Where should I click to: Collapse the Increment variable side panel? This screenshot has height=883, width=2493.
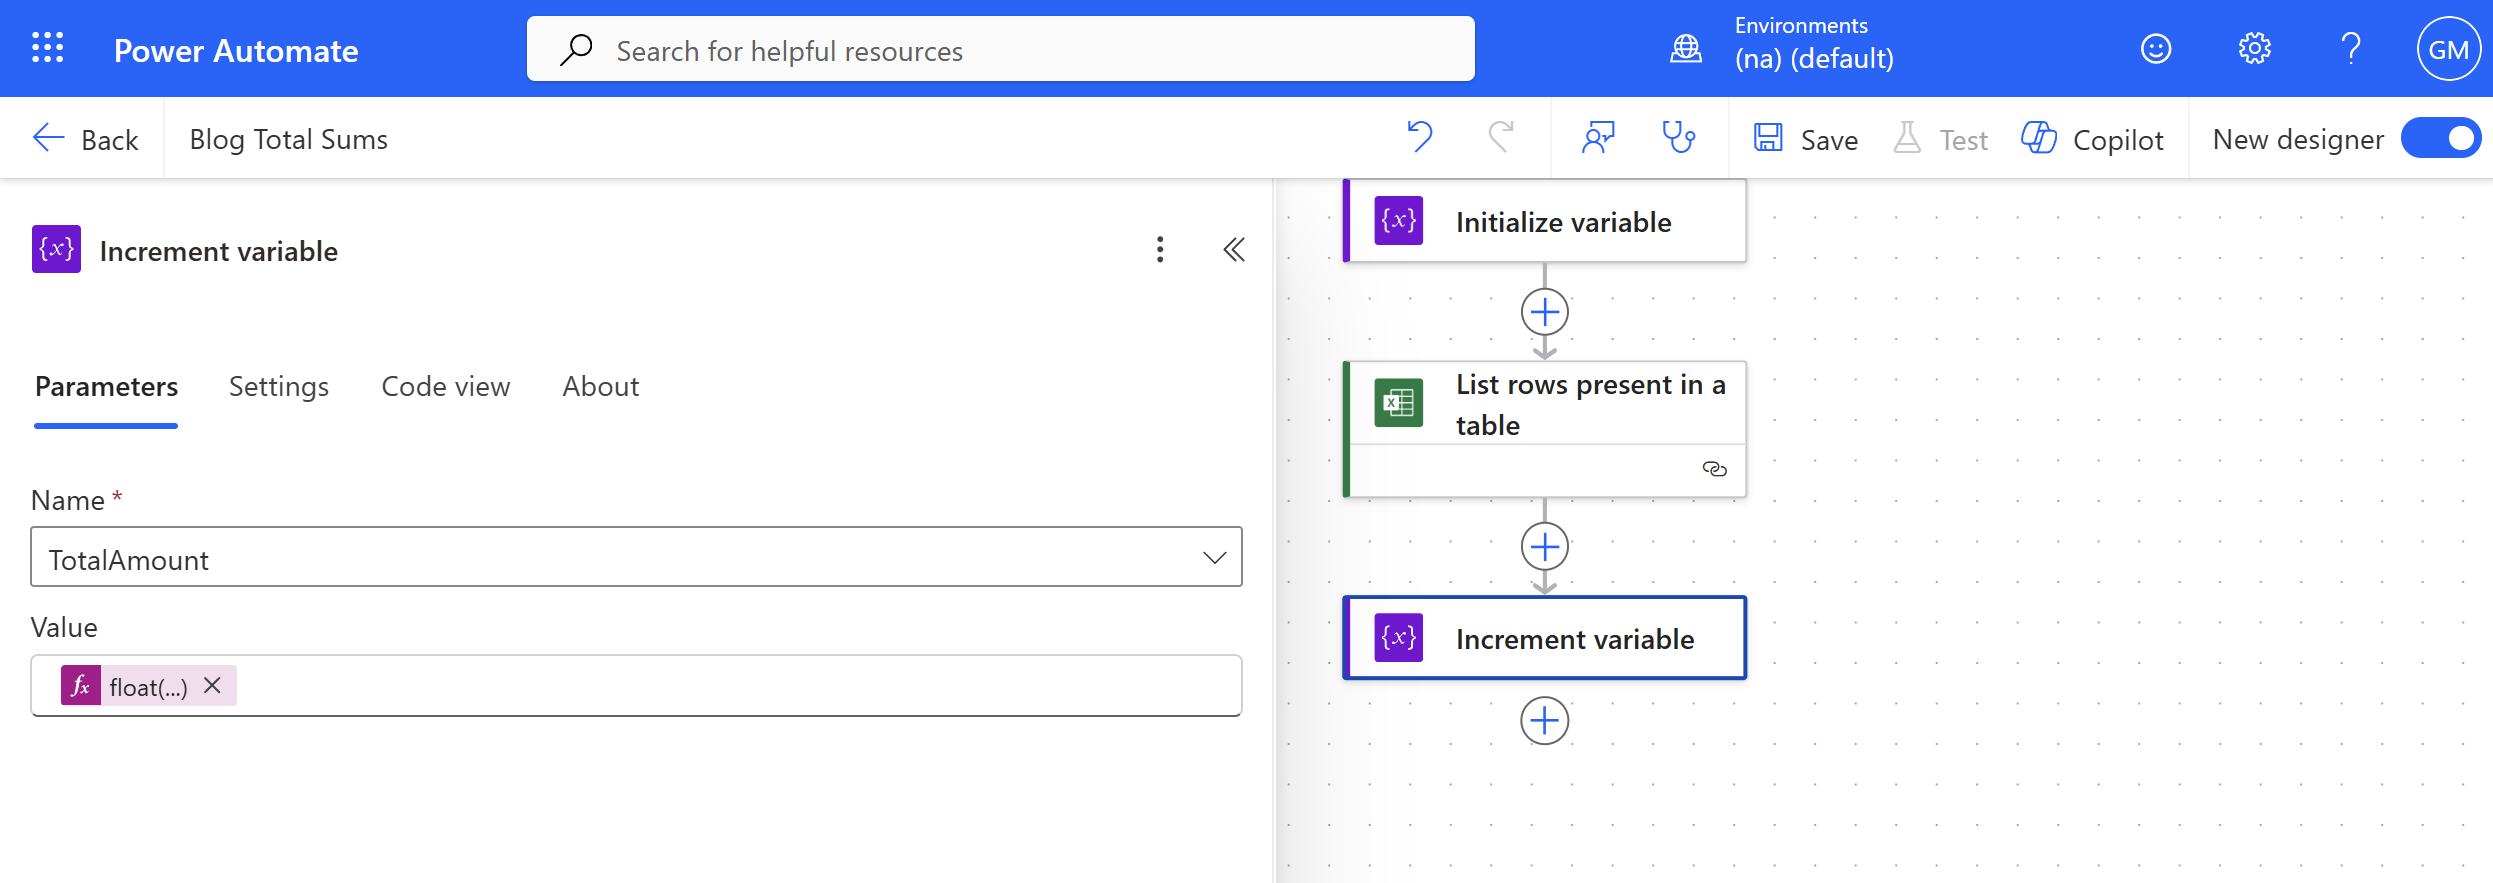pyautogui.click(x=1234, y=250)
